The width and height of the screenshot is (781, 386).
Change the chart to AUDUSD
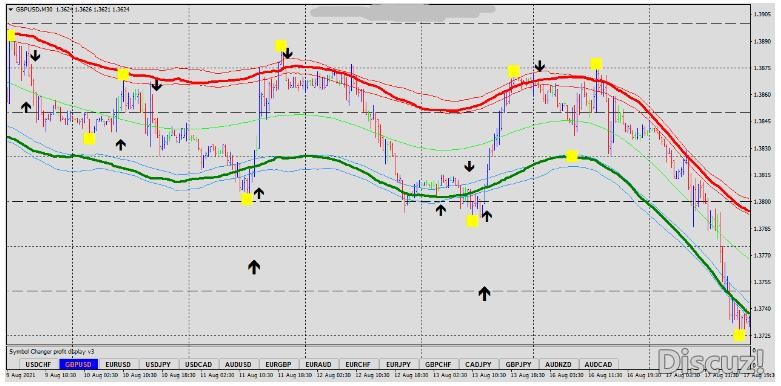tap(239, 364)
